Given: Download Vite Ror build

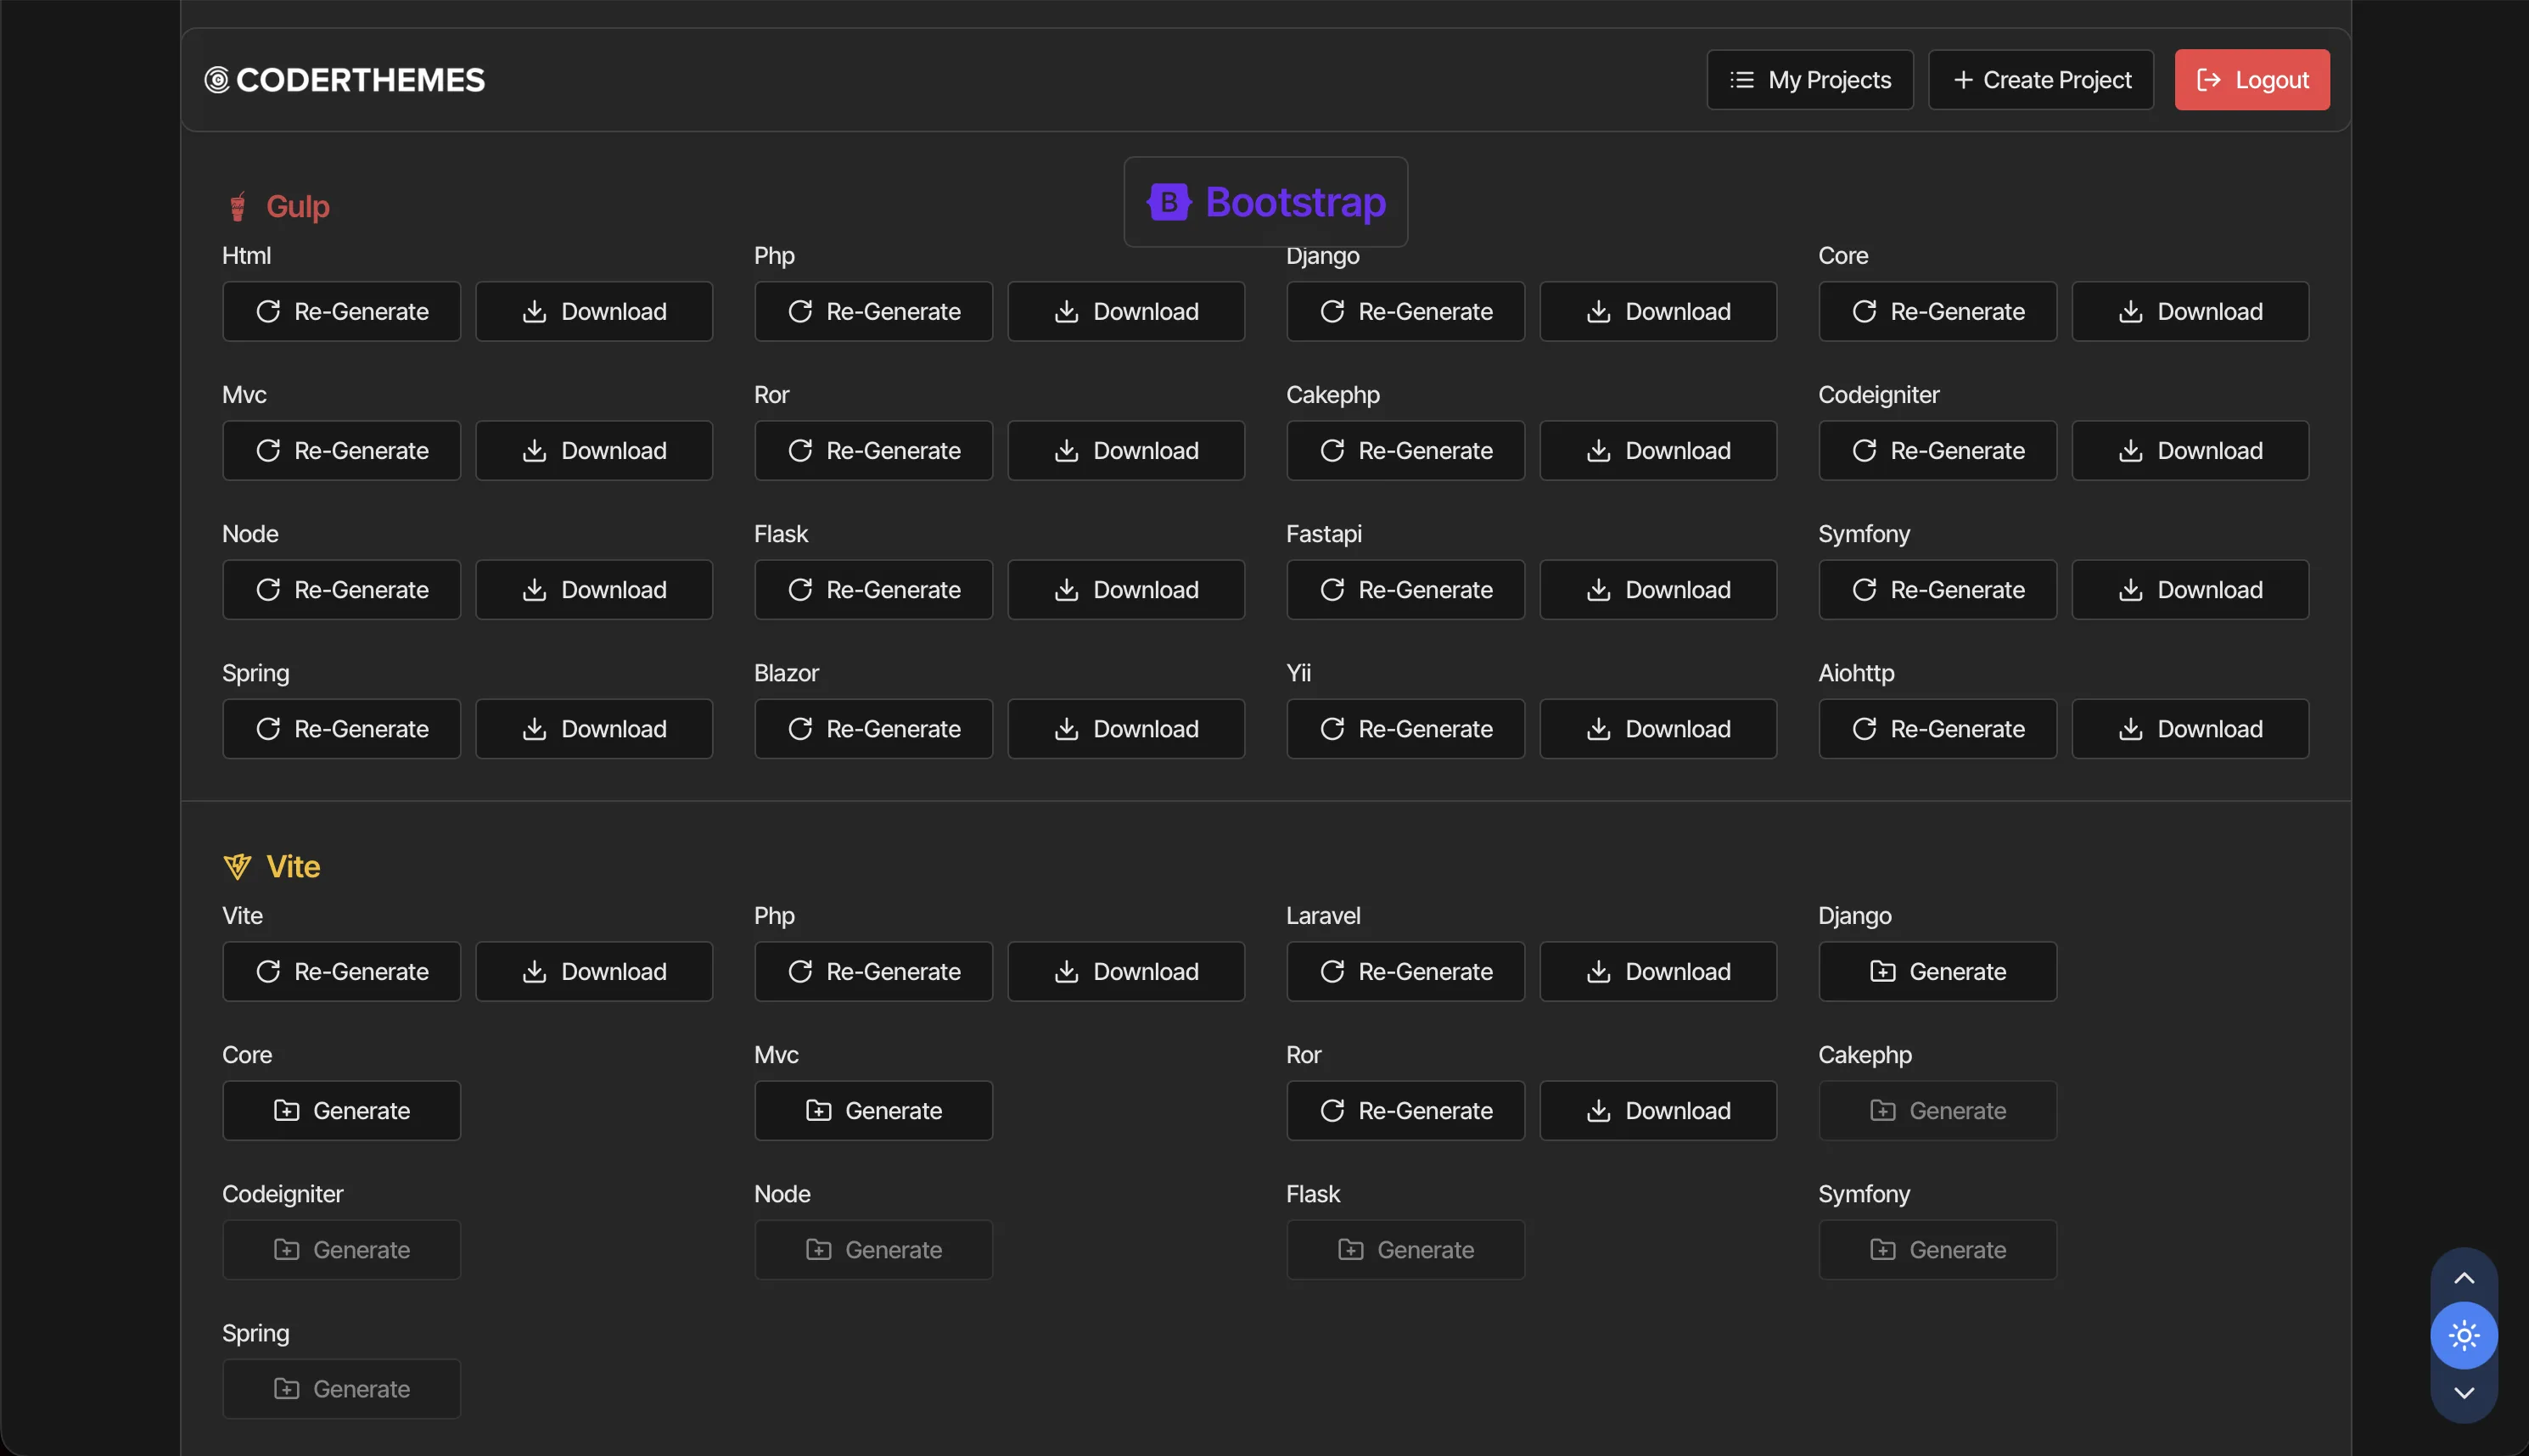Looking at the screenshot, I should [1658, 1110].
